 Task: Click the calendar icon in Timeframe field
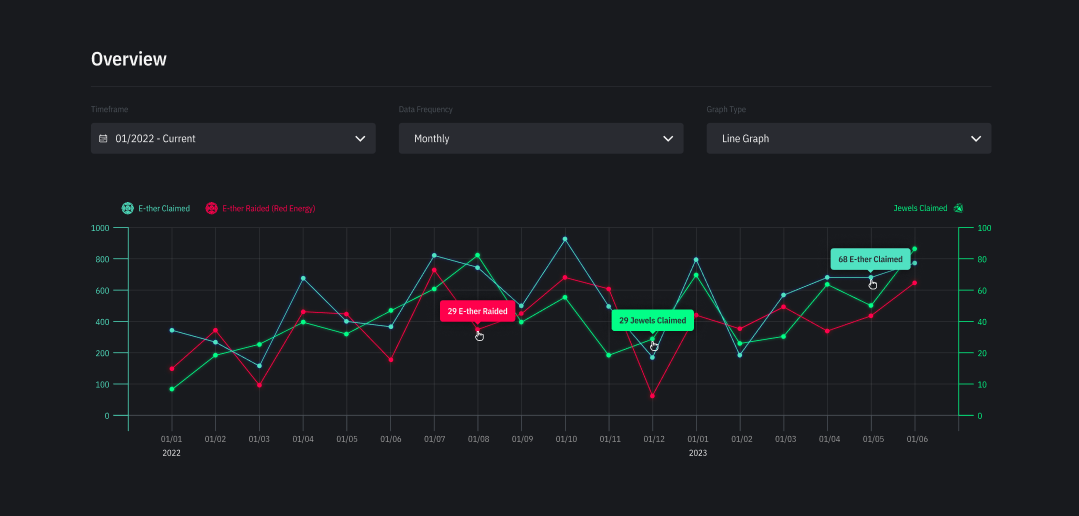pos(103,139)
